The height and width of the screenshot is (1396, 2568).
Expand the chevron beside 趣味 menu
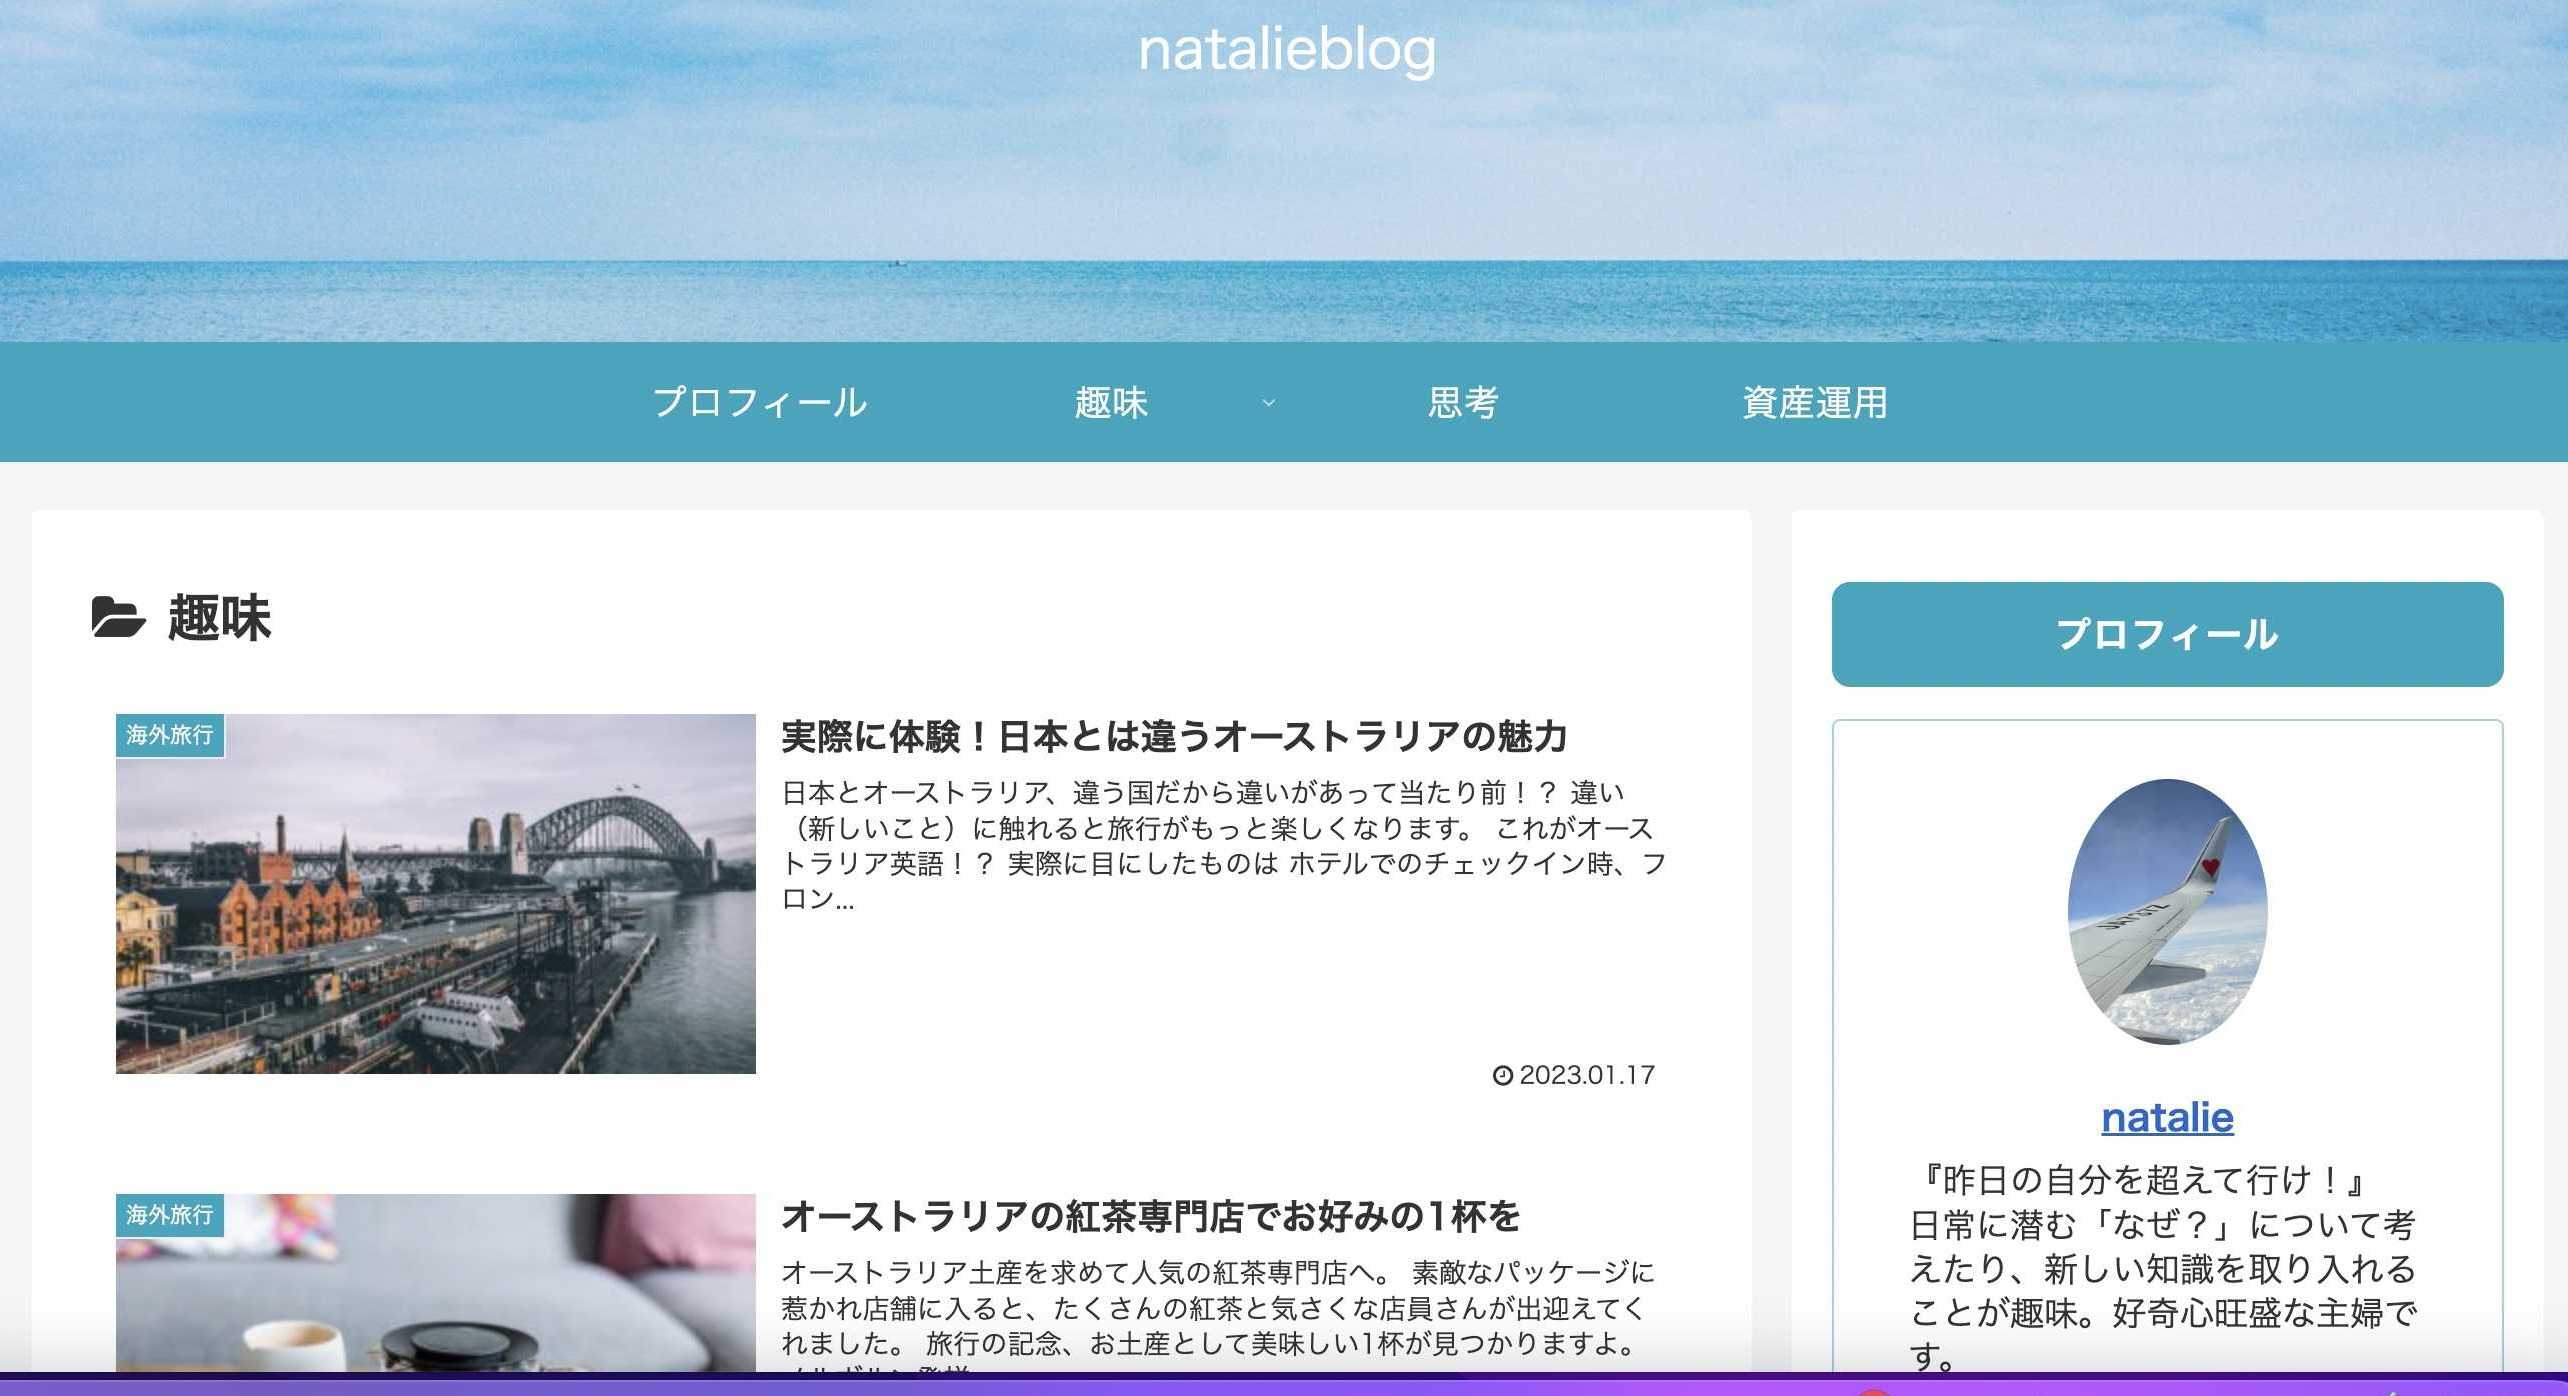[1268, 403]
